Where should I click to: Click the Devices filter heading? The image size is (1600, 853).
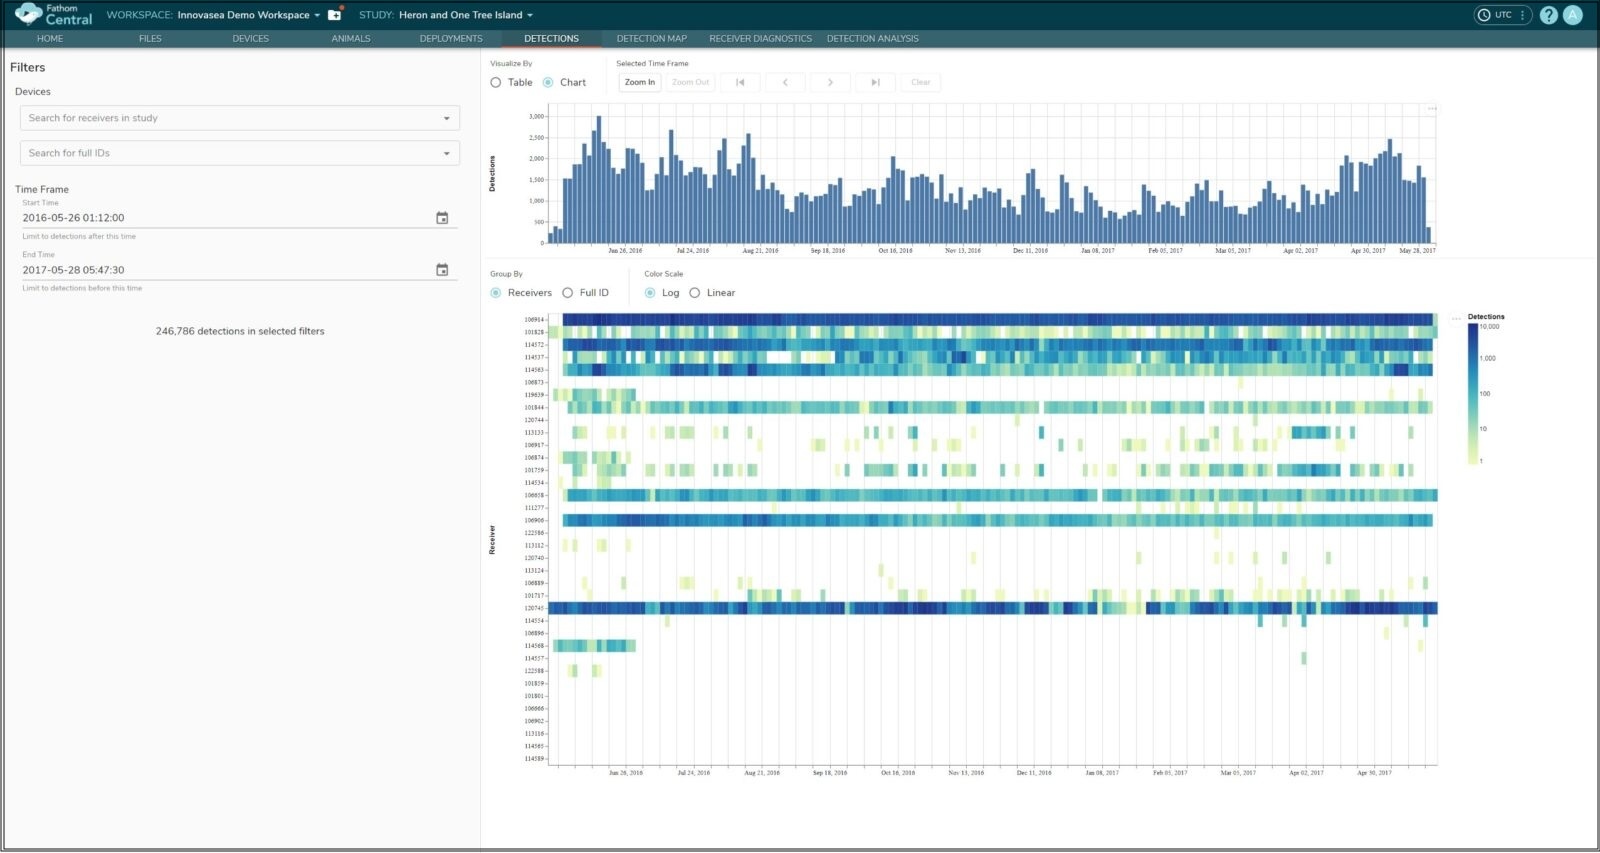(x=33, y=91)
